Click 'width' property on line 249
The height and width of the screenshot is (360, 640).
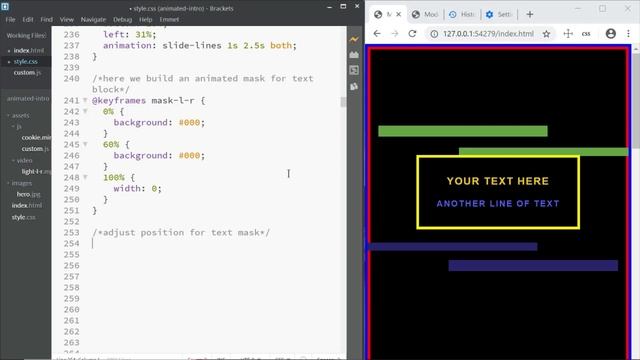[x=127, y=189]
